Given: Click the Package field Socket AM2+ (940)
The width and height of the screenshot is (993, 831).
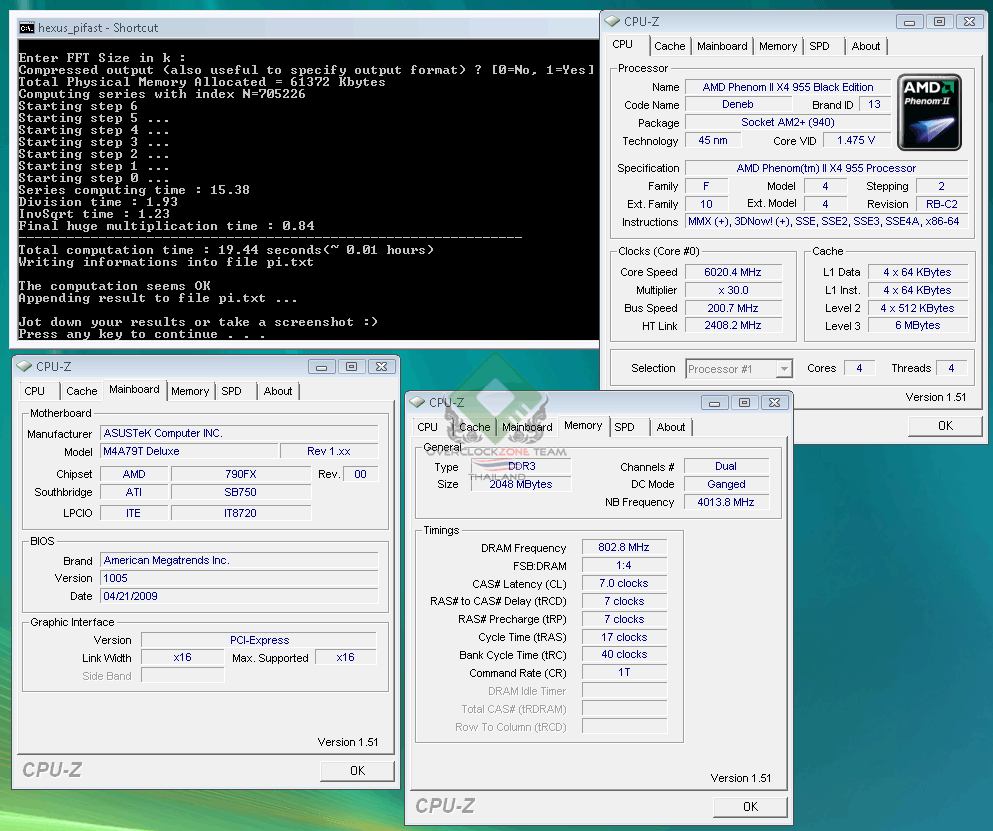Looking at the screenshot, I should (788, 122).
